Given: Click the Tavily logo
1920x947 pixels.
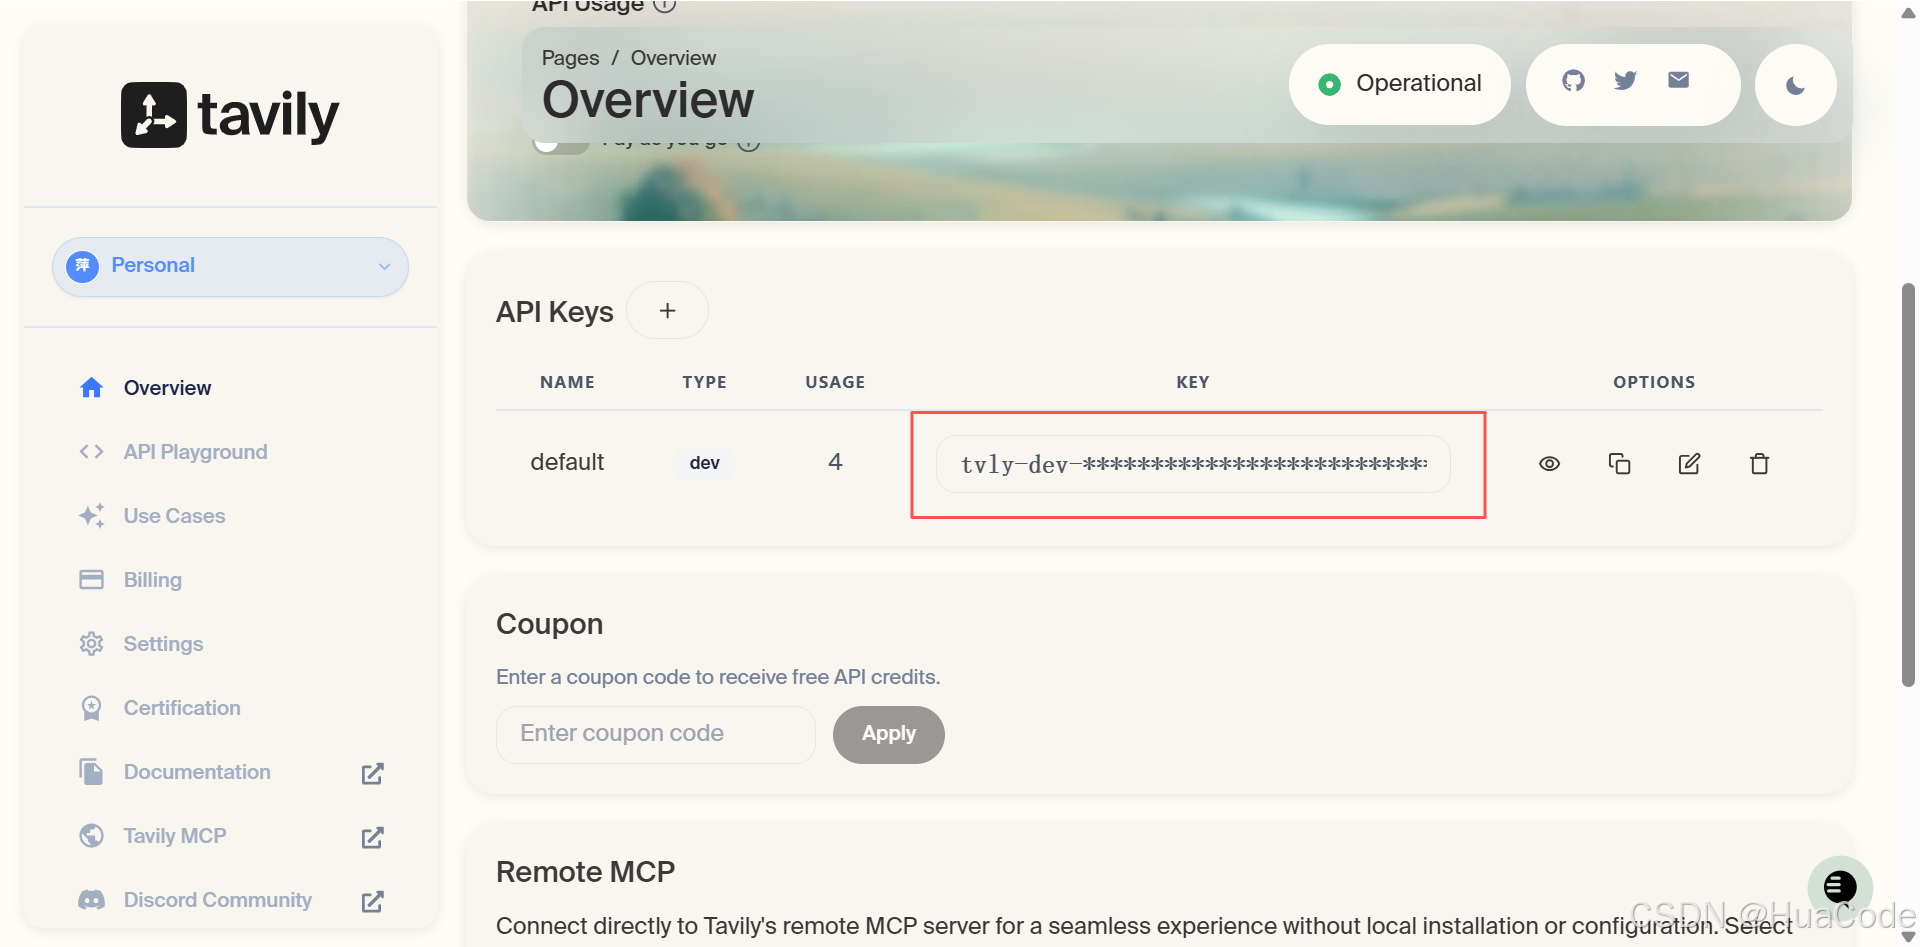Looking at the screenshot, I should 230,115.
